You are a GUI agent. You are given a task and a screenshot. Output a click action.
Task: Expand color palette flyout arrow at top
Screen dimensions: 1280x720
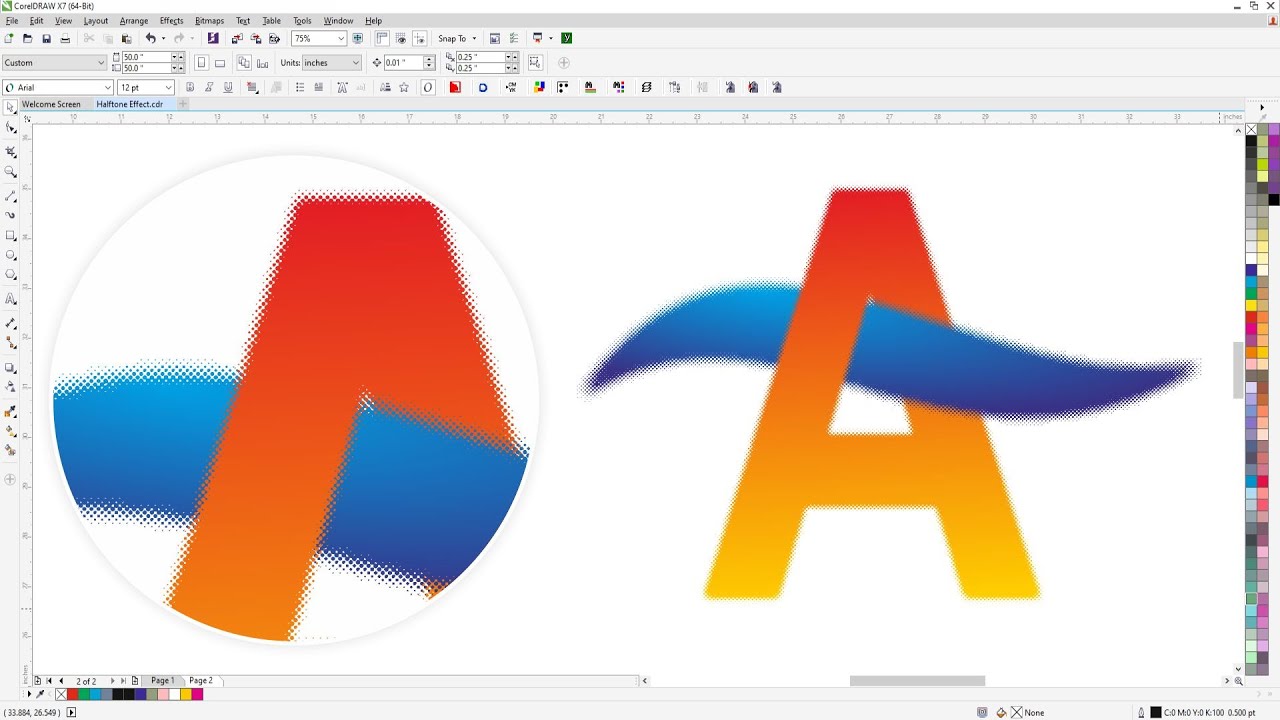(1262, 107)
